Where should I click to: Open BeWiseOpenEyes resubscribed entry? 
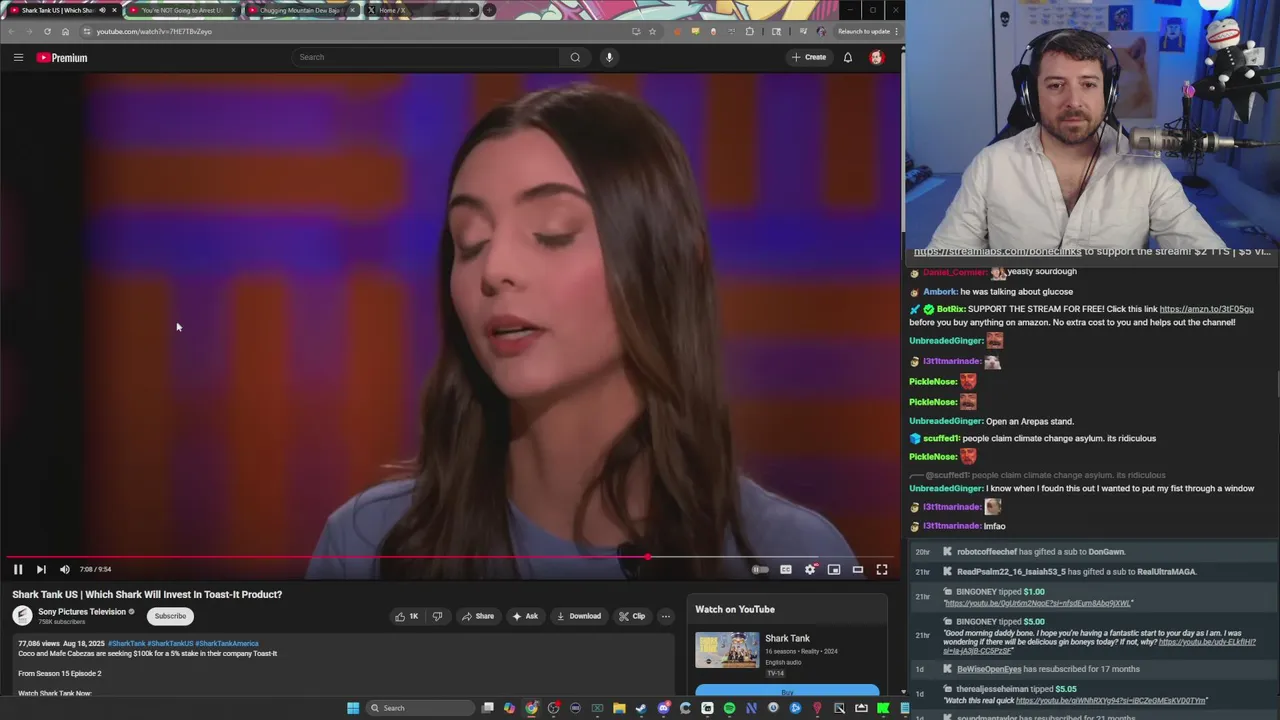[1095, 669]
